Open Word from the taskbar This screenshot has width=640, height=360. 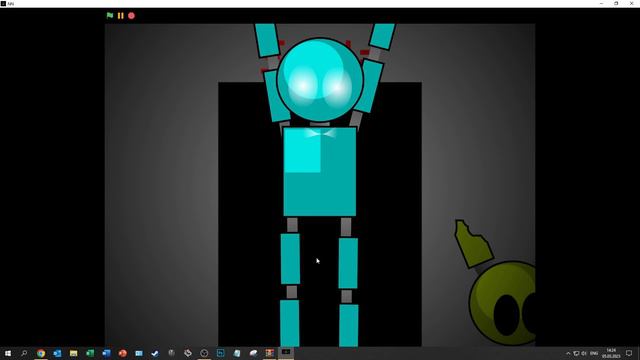coord(106,353)
